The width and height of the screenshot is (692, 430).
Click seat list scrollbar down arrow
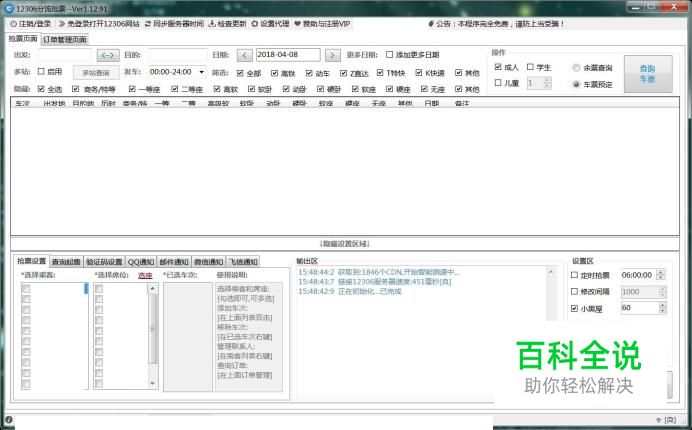152,383
